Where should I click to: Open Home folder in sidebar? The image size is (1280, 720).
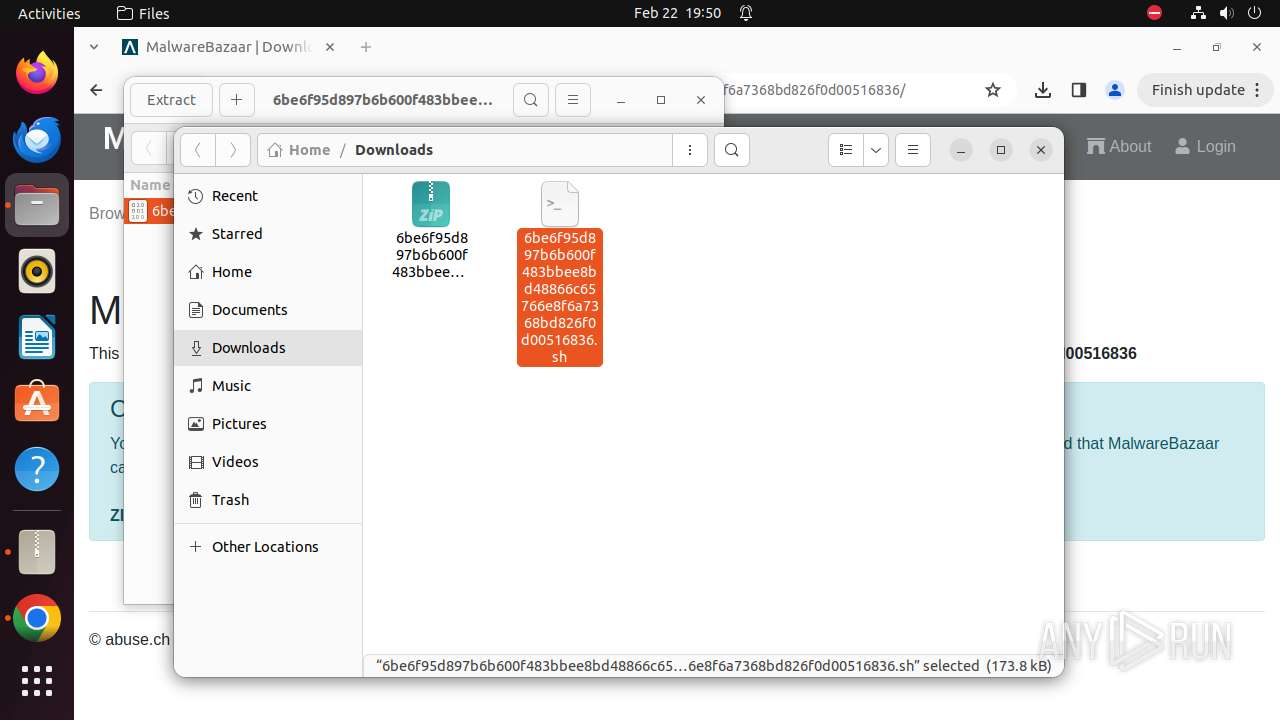268,272
